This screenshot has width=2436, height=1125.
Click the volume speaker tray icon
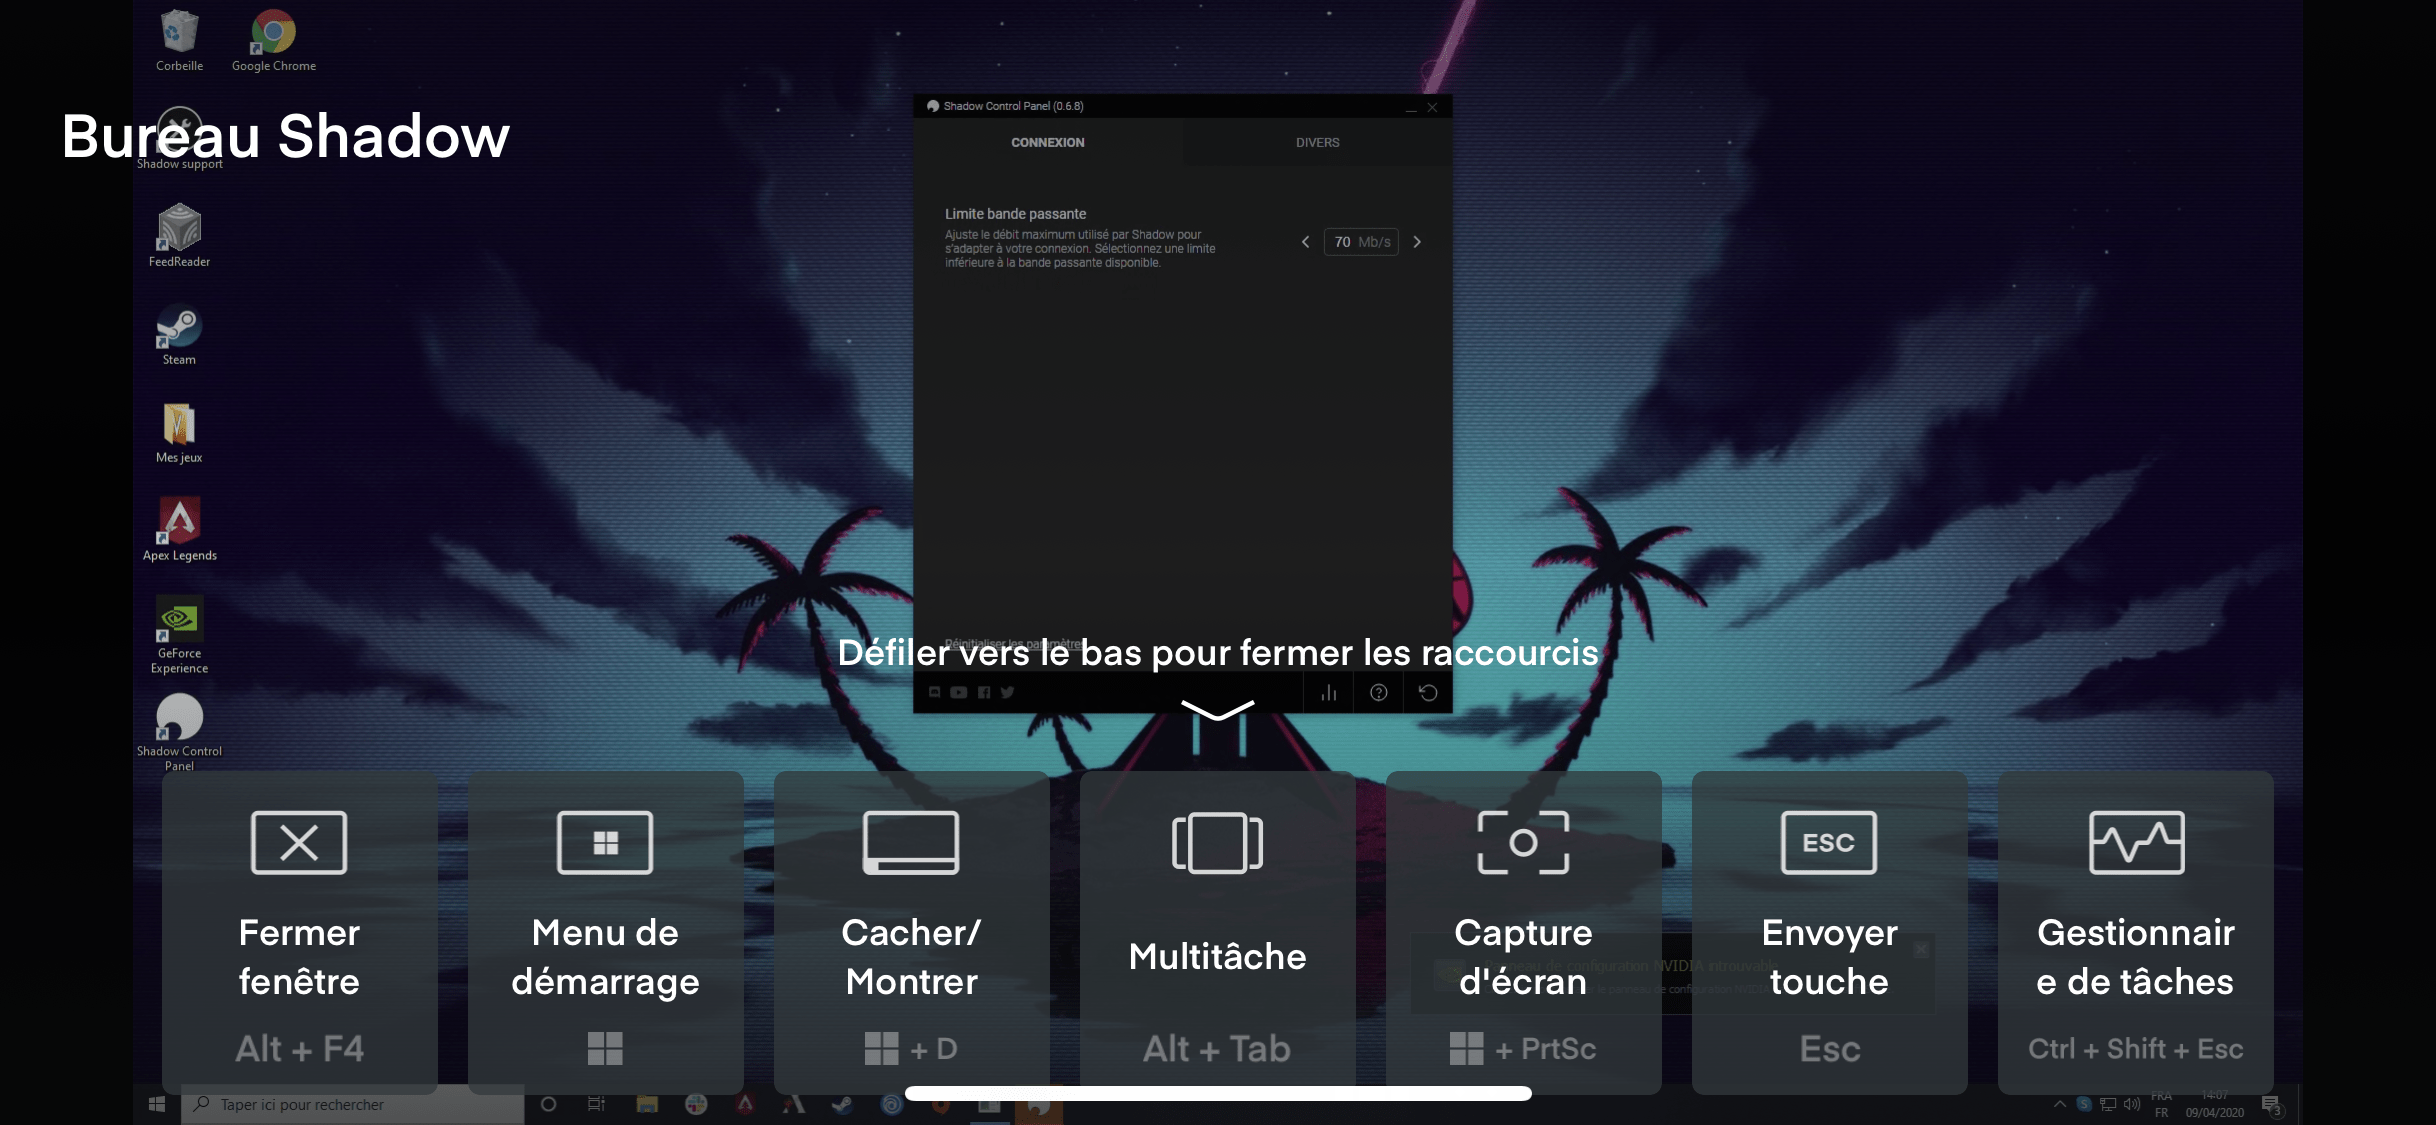(x=2131, y=1104)
